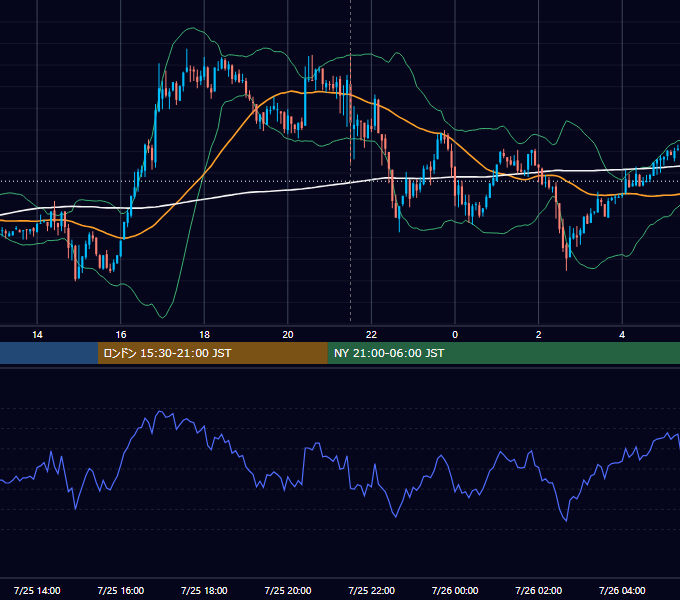Click hour label 20 on upper axis
The image size is (680, 600).
[288, 335]
